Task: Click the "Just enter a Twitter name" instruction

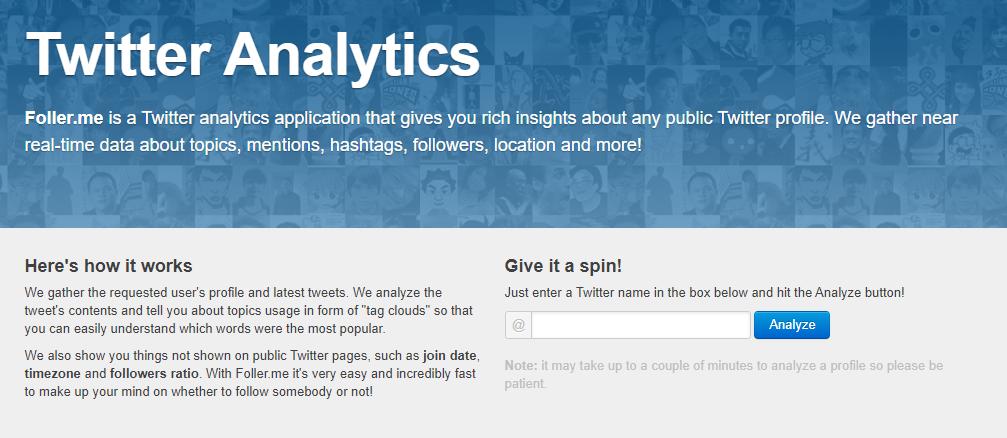Action: 704,293
